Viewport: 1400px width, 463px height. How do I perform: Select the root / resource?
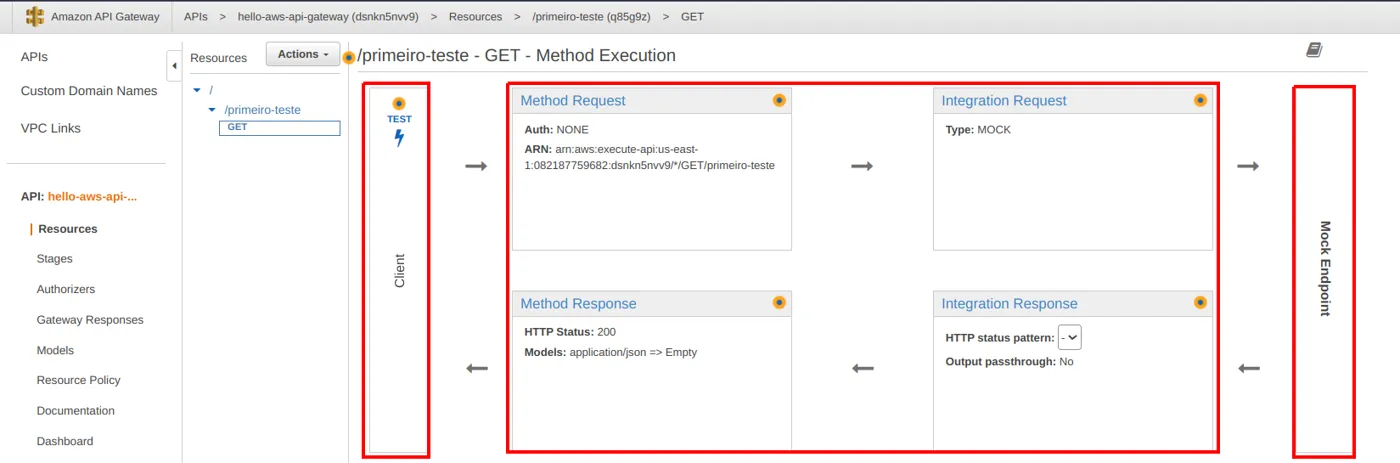click(x=211, y=90)
